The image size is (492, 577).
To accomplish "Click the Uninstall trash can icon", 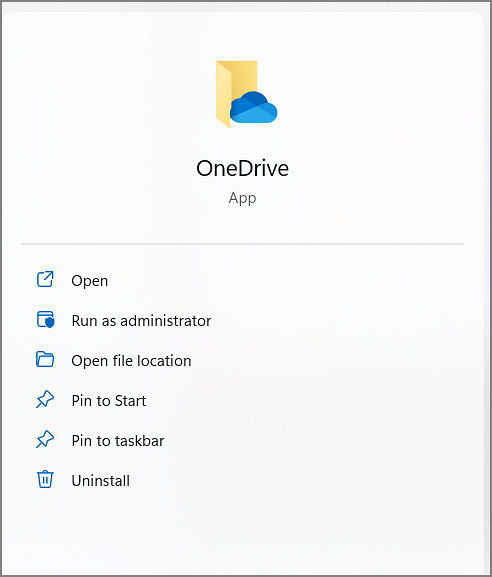I will (x=45, y=479).
